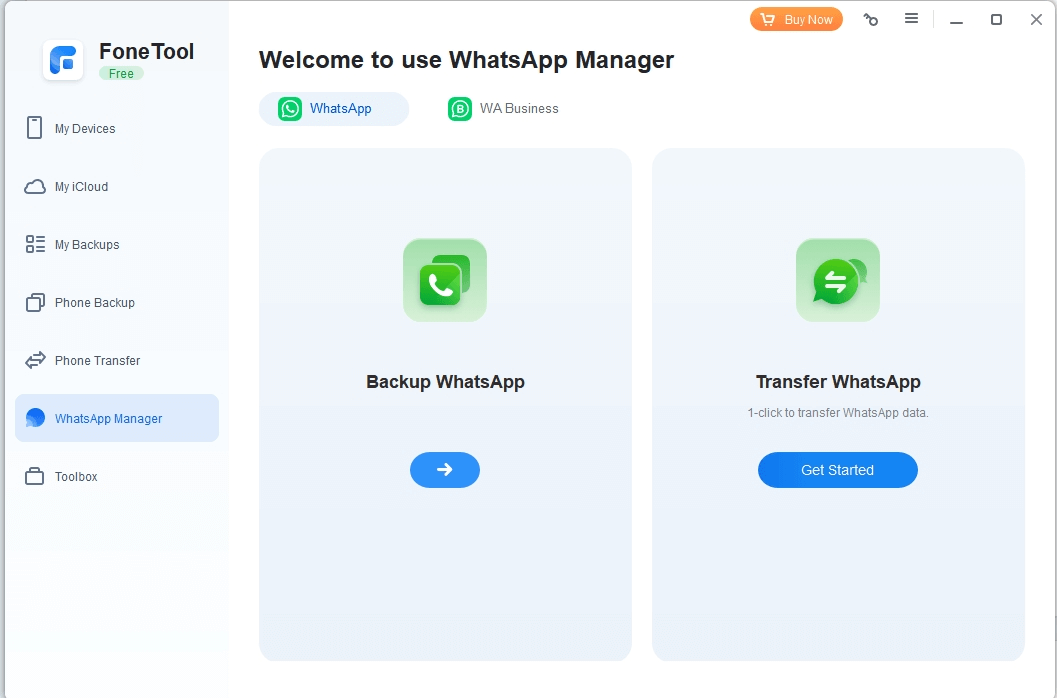This screenshot has height=698, width=1057.
Task: Click the Backup WhatsApp phone icon
Action: [x=445, y=280]
